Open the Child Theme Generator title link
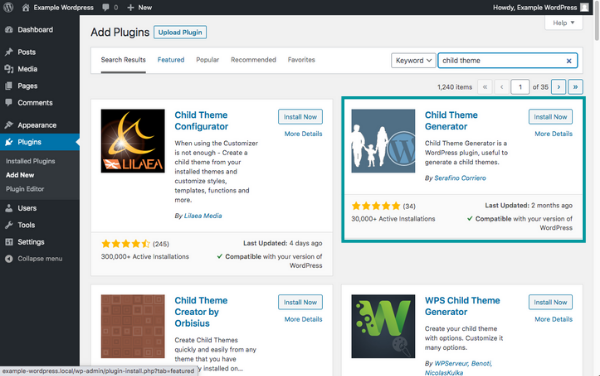This screenshot has width=600, height=376. 451,121
